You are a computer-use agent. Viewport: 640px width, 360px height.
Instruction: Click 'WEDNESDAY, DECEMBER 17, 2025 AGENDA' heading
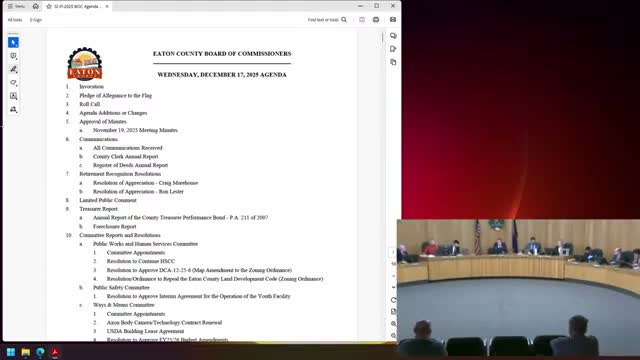point(222,75)
